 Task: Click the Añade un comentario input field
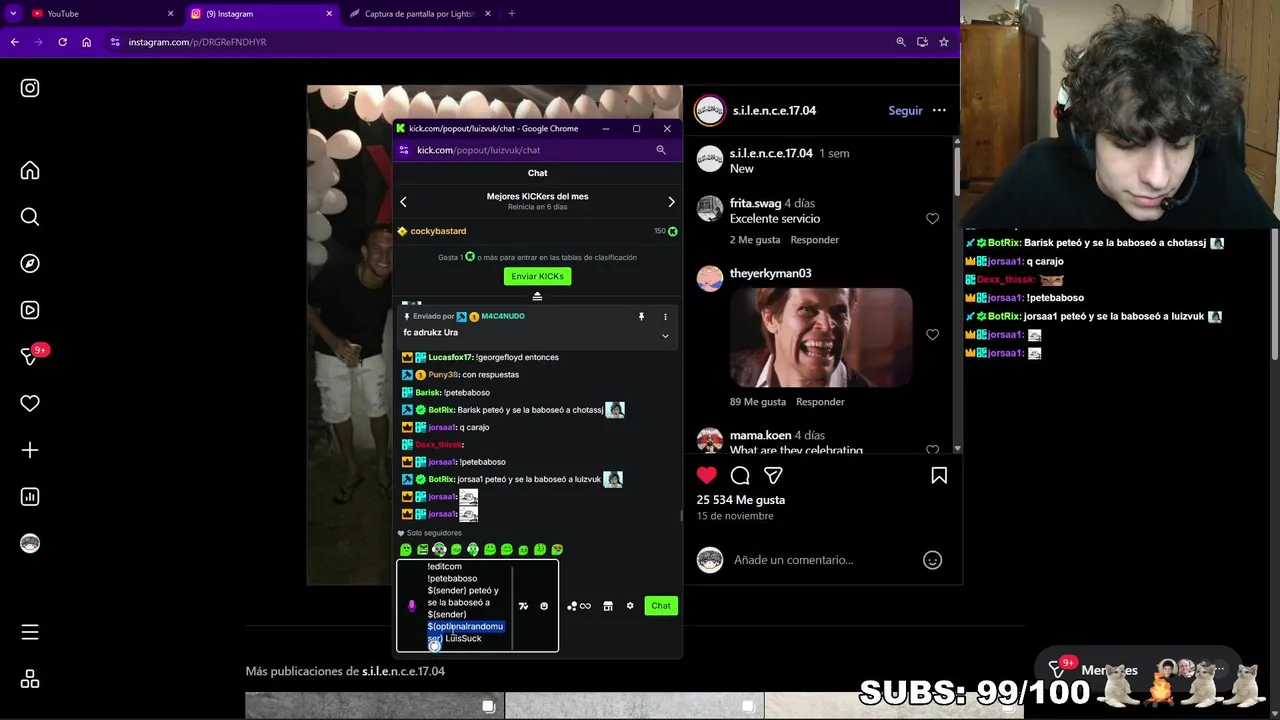[x=793, y=560]
